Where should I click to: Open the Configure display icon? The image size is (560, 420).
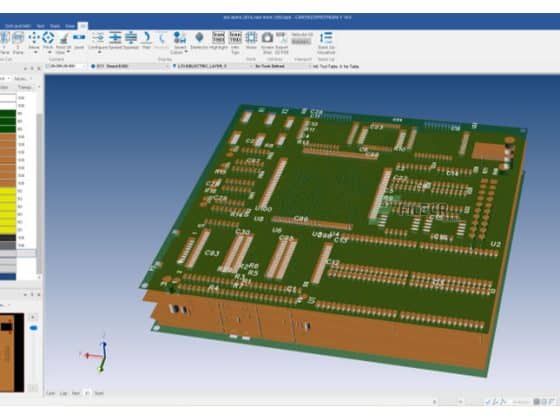(98, 38)
